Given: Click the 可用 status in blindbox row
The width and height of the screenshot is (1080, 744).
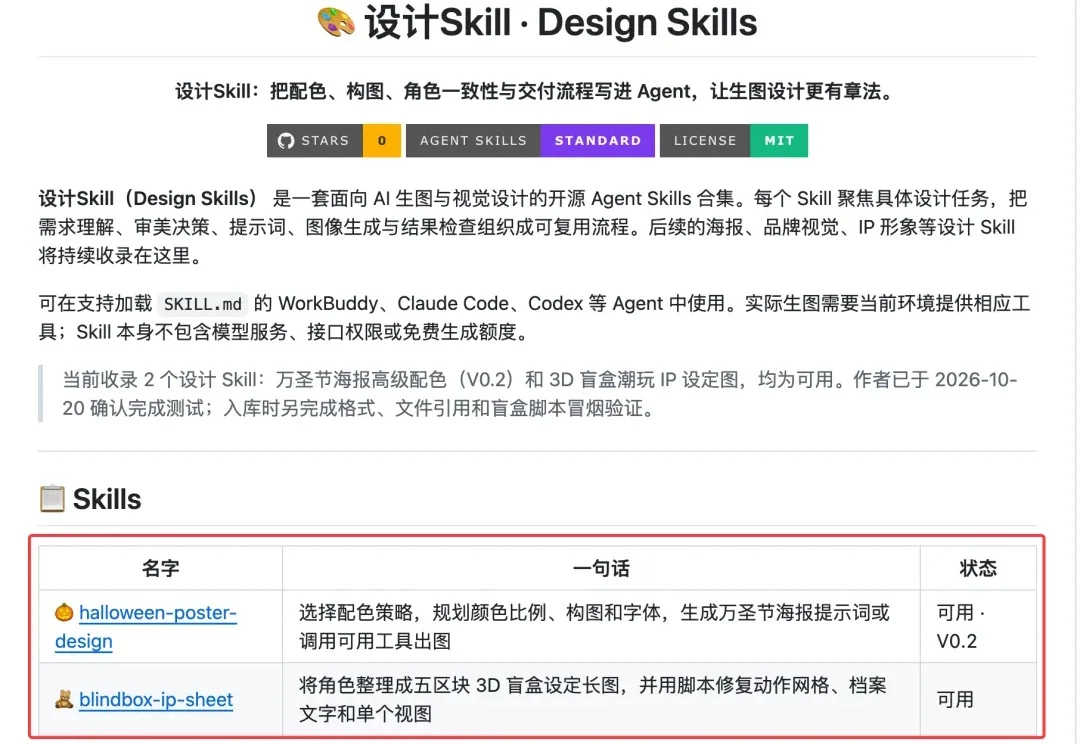Looking at the screenshot, I should 955,699.
